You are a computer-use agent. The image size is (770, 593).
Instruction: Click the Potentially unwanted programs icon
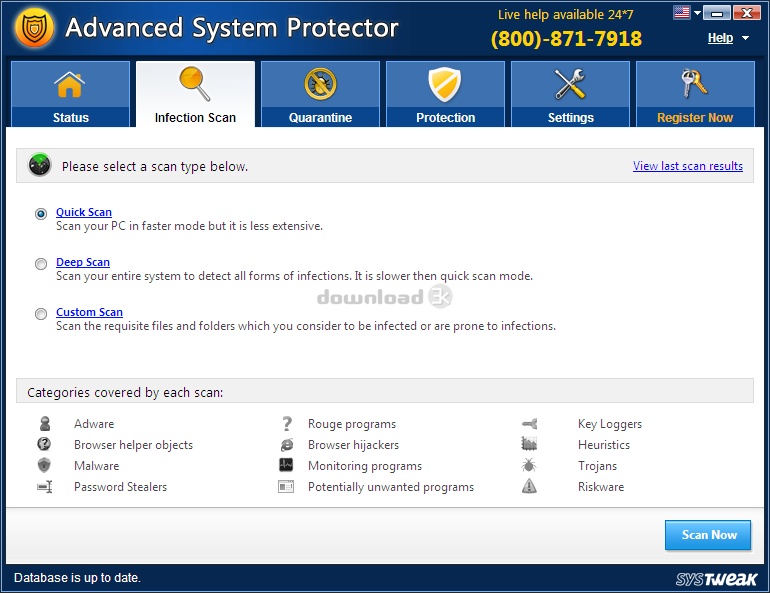(x=286, y=486)
